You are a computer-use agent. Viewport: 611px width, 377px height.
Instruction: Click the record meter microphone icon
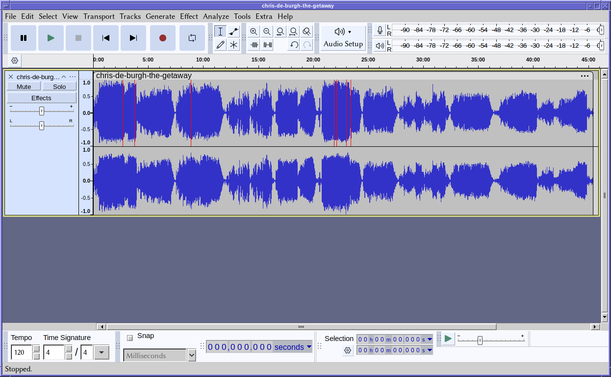click(380, 30)
